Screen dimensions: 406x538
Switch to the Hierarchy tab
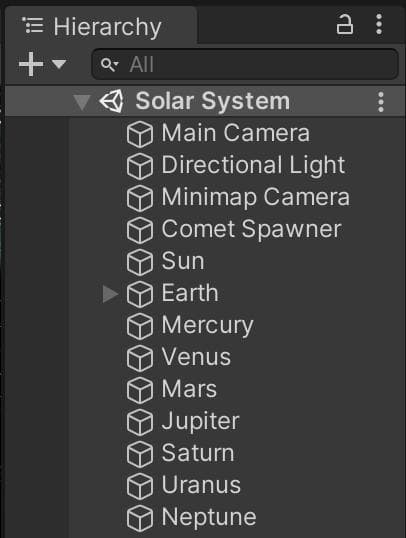101,26
